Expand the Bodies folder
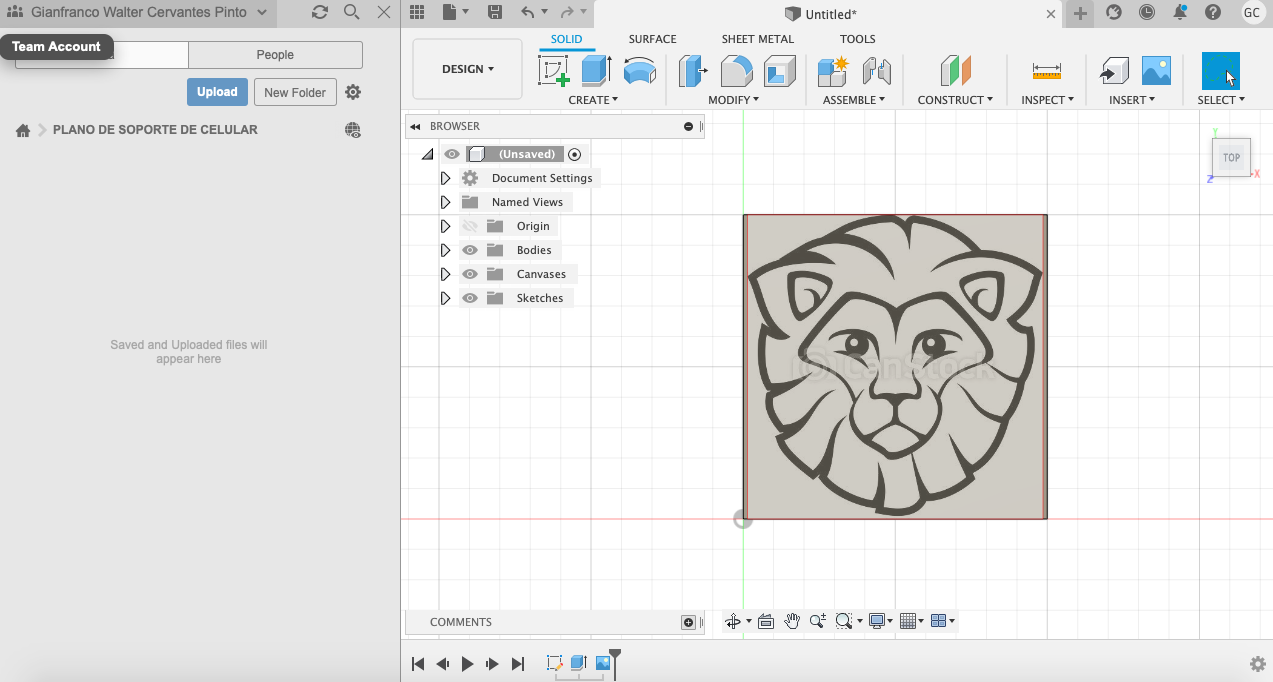The width and height of the screenshot is (1273, 682). coord(446,250)
